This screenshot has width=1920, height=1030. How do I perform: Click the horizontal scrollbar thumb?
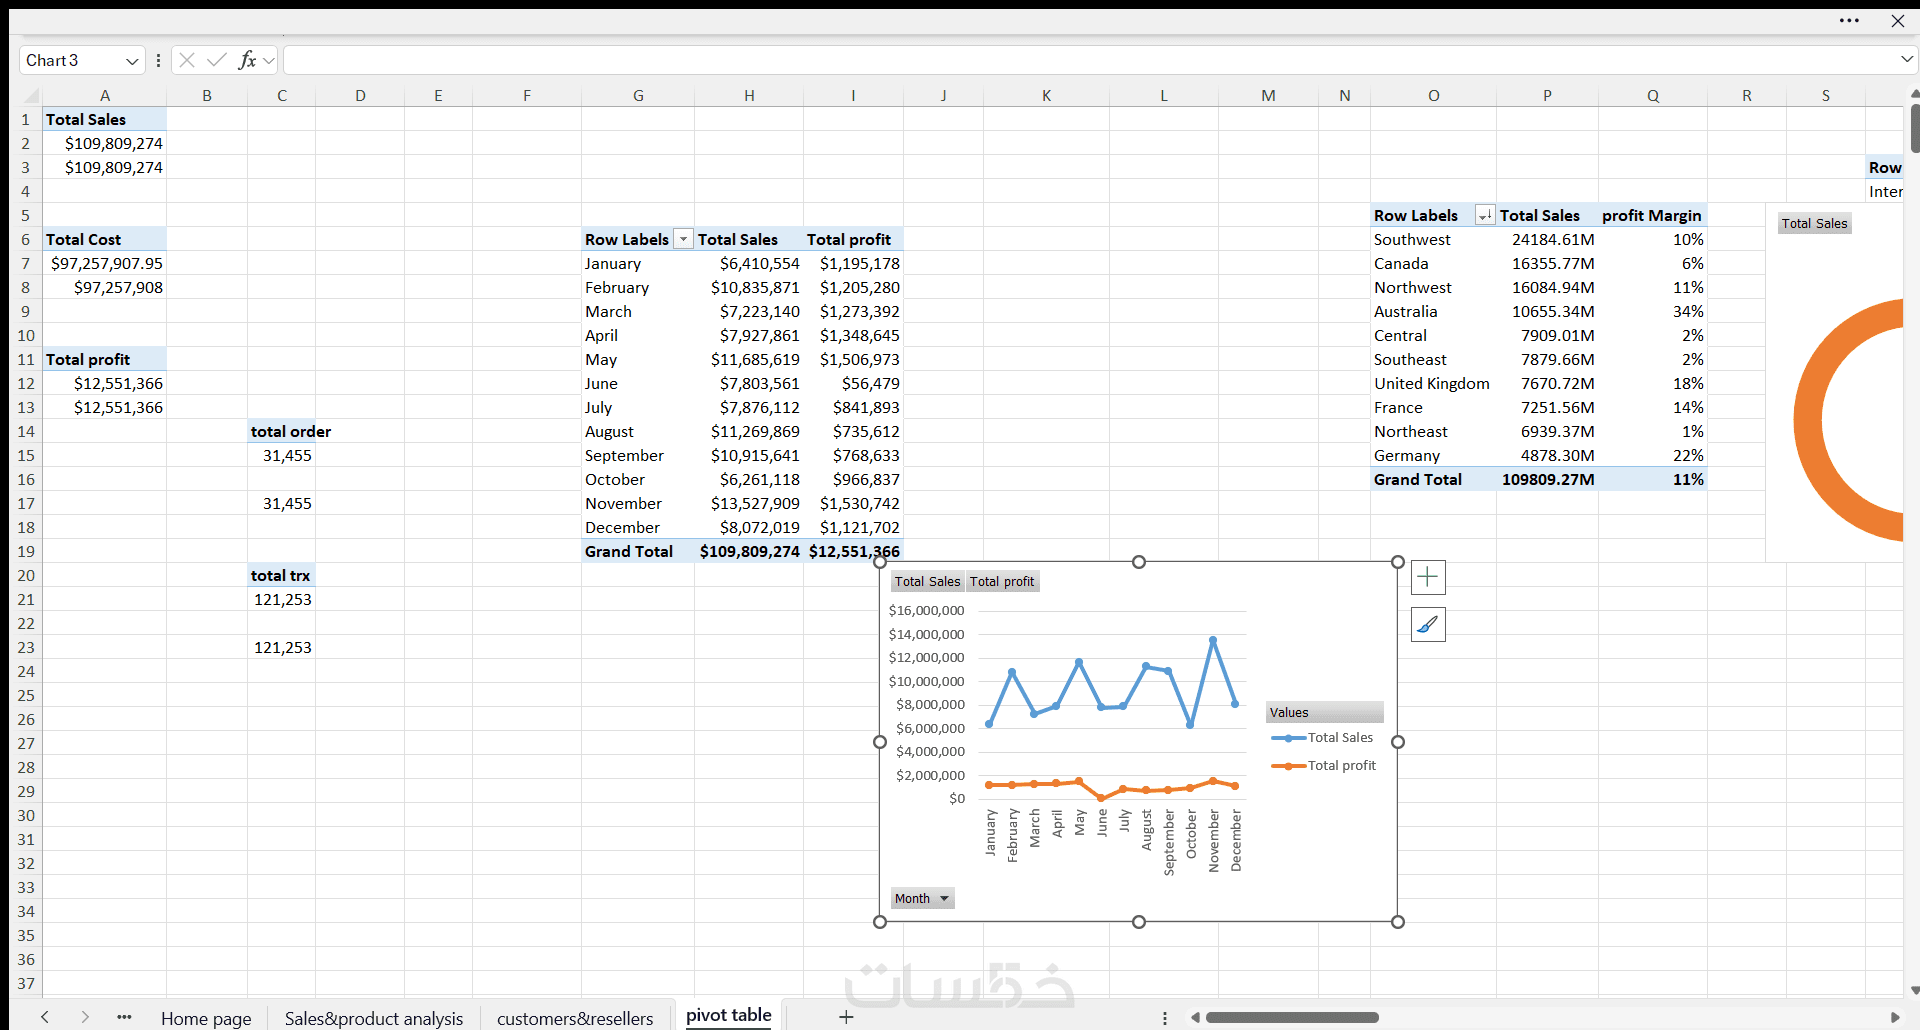pyautogui.click(x=1292, y=1017)
